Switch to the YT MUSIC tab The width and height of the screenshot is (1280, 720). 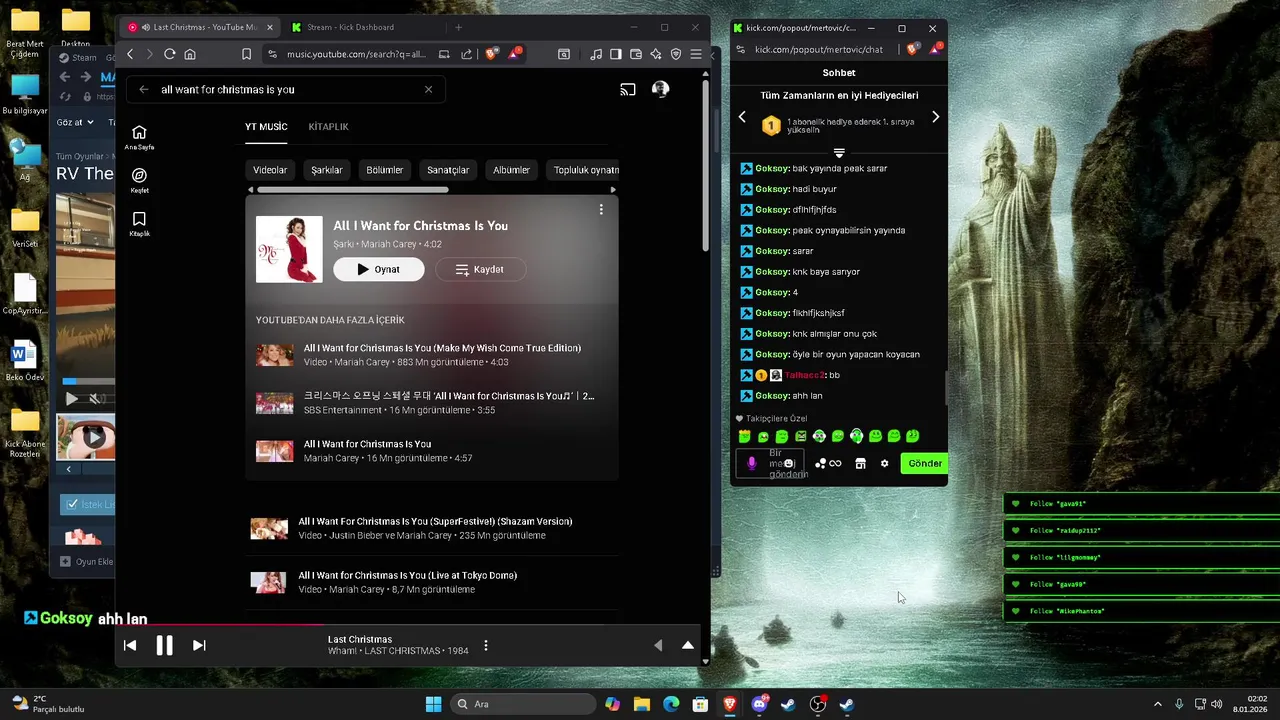click(x=266, y=127)
